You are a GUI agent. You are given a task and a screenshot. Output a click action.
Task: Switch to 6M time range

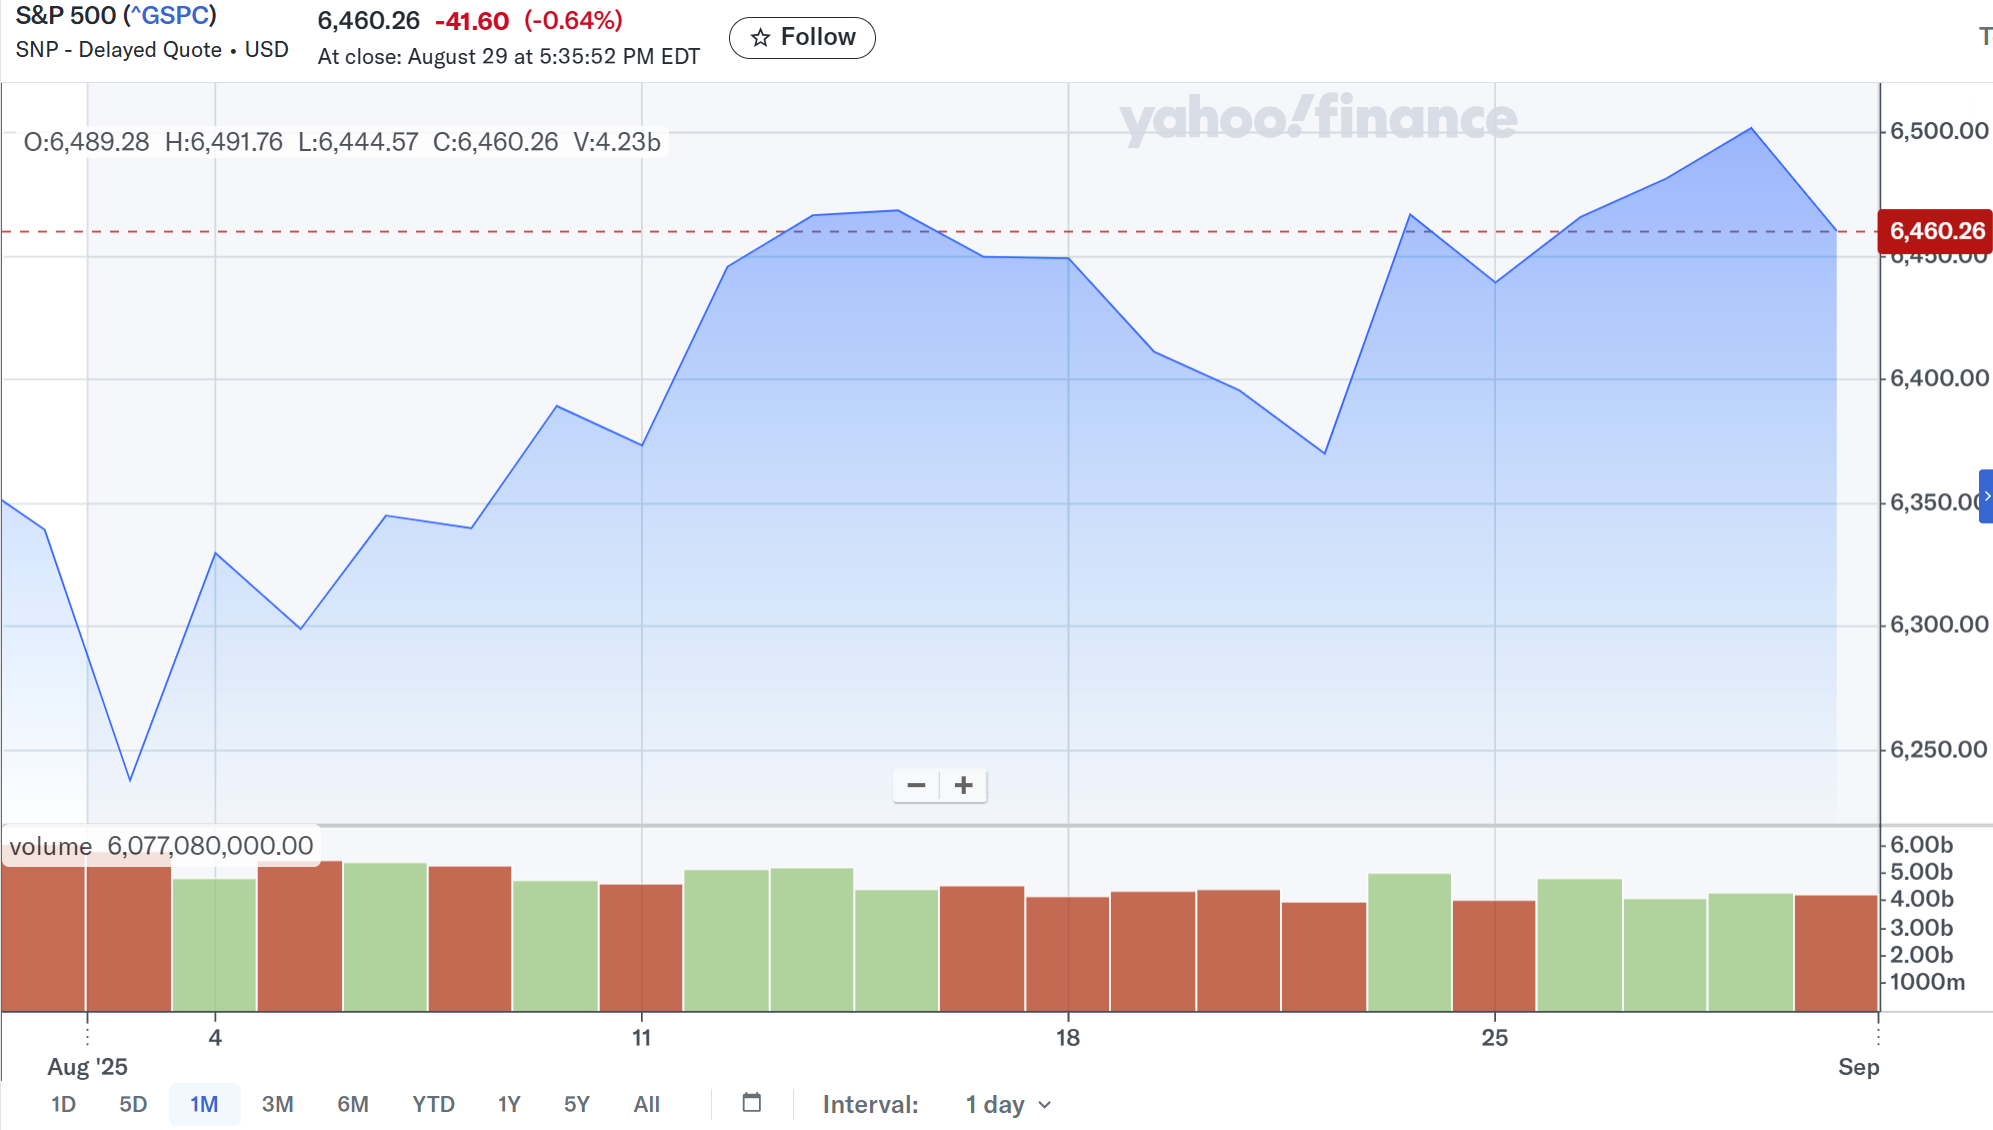(x=352, y=1105)
